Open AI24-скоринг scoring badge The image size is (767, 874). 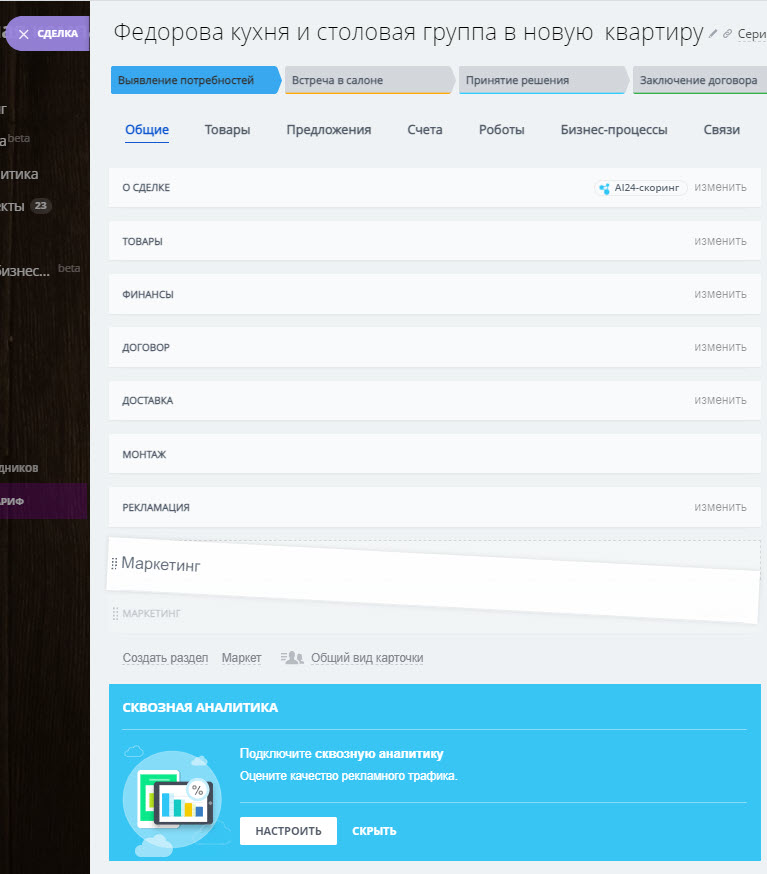click(x=640, y=188)
